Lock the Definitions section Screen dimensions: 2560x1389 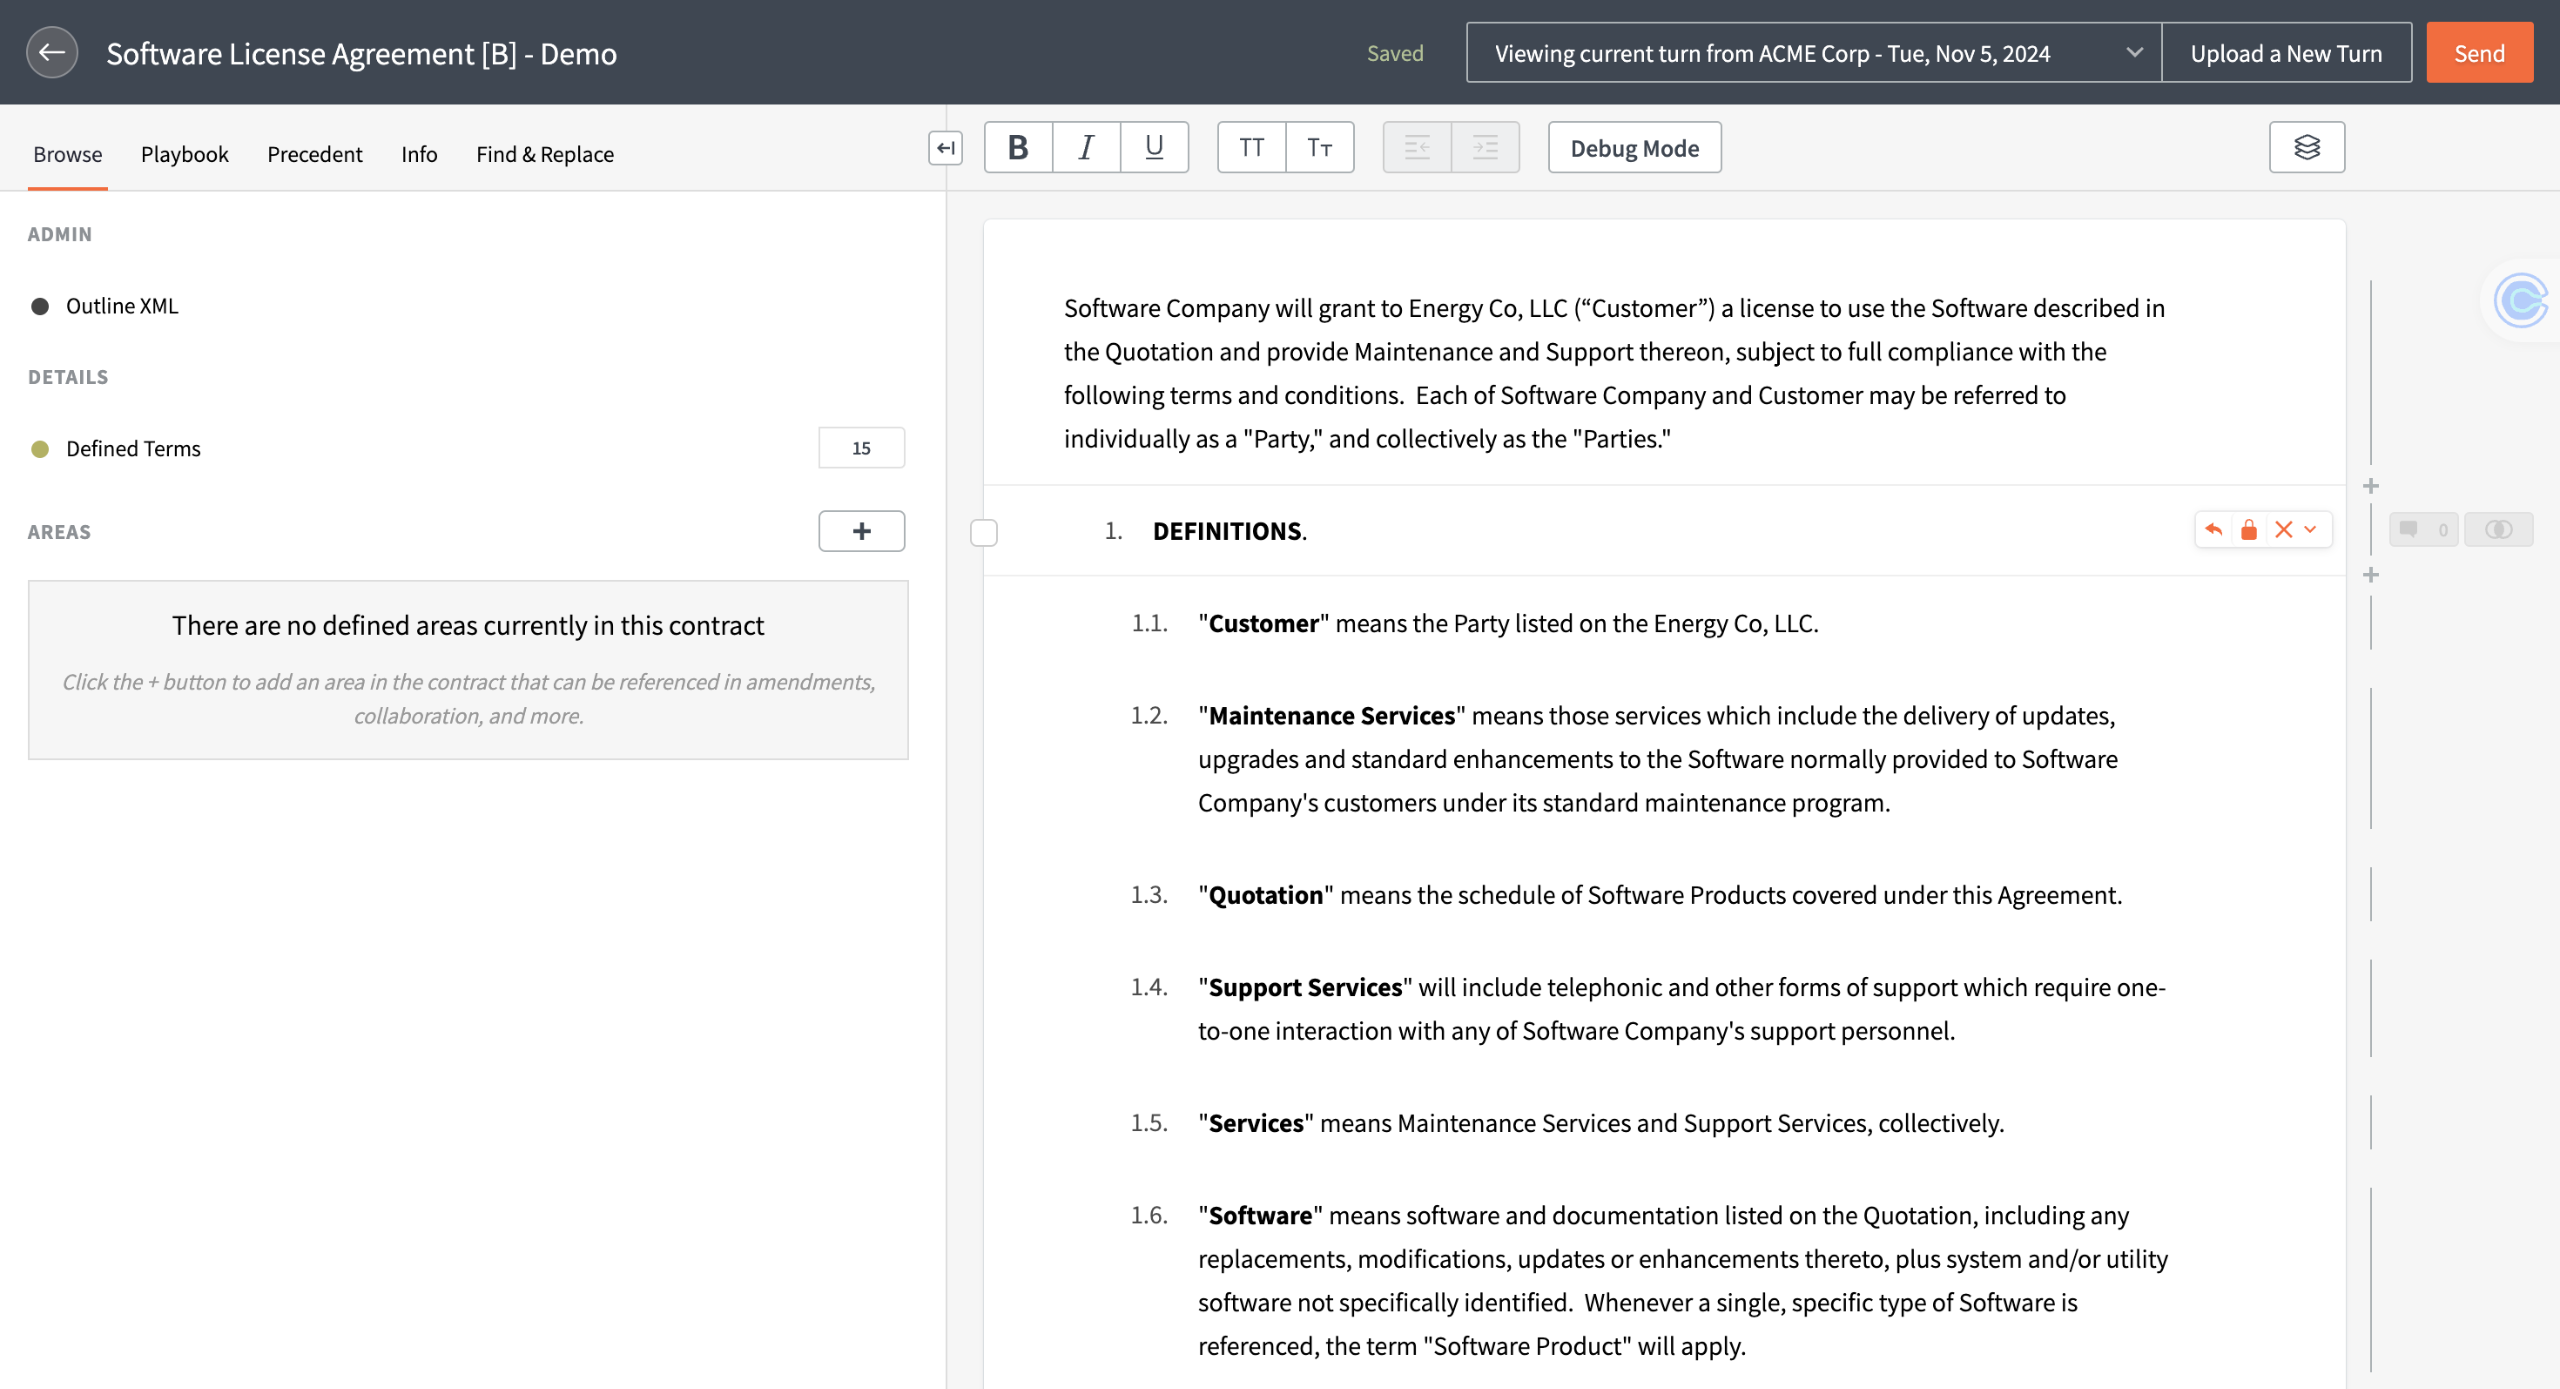(2249, 530)
